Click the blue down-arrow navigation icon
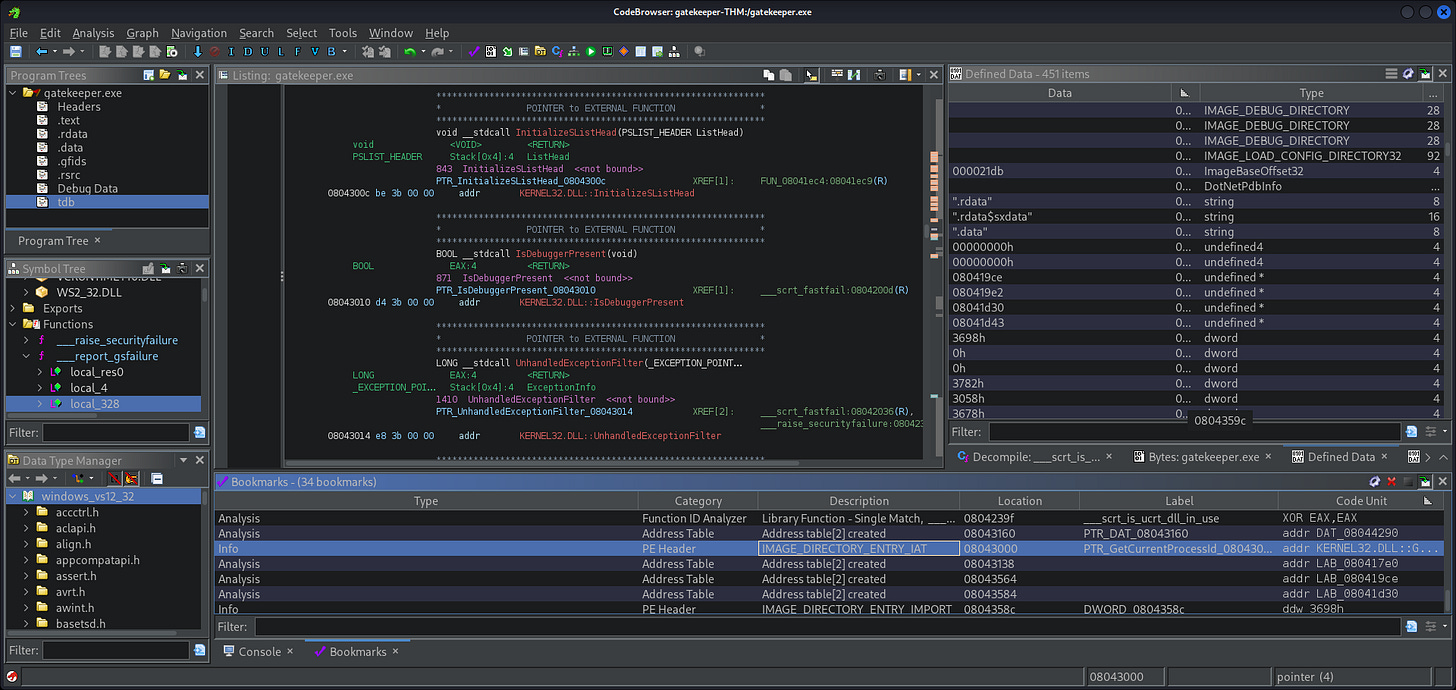 point(198,51)
